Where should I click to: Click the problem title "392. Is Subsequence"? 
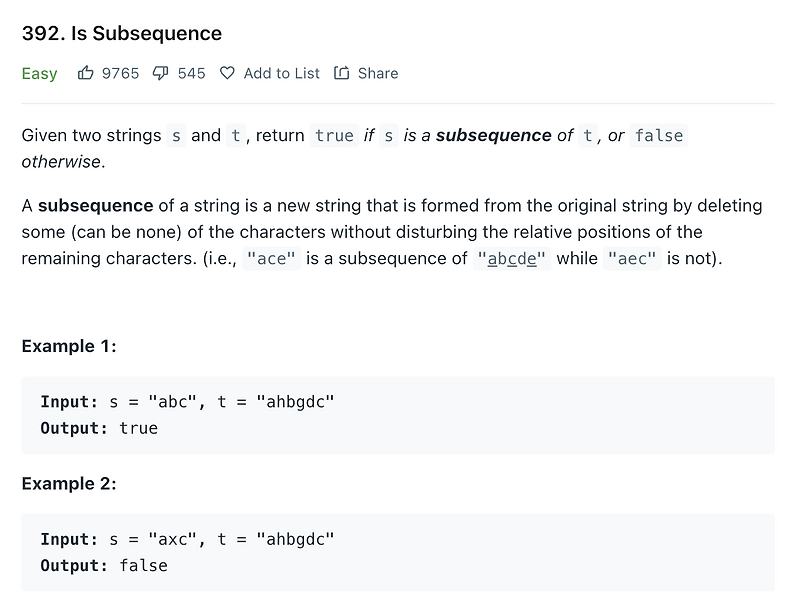(x=121, y=33)
